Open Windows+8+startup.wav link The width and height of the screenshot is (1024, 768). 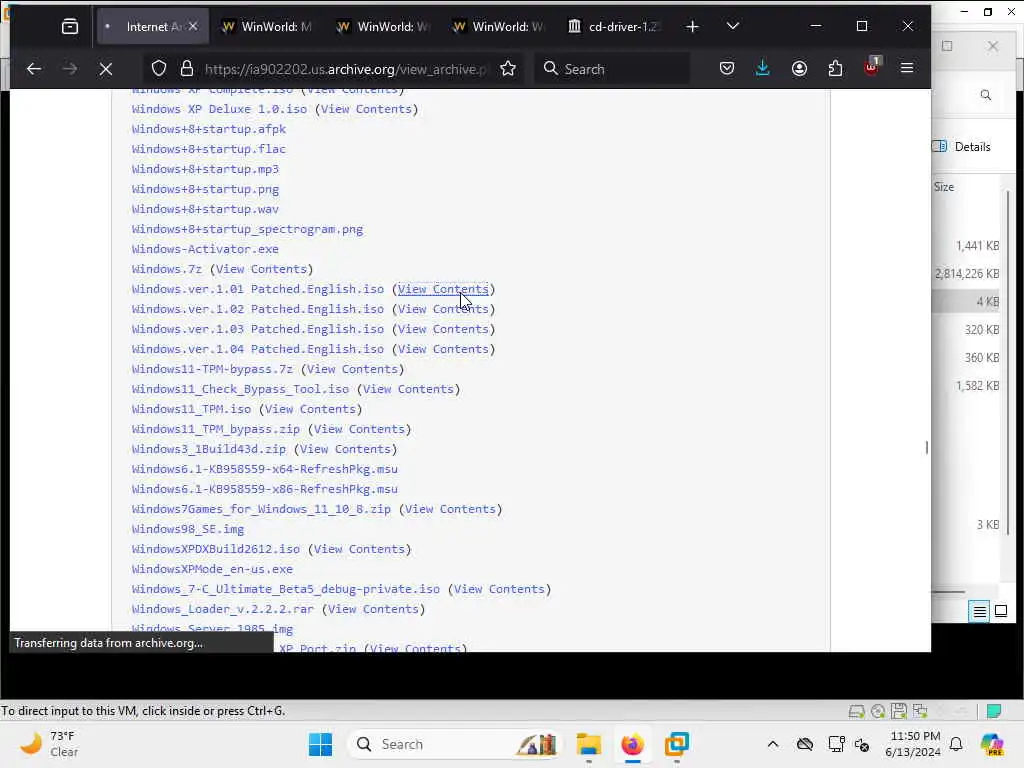(205, 209)
